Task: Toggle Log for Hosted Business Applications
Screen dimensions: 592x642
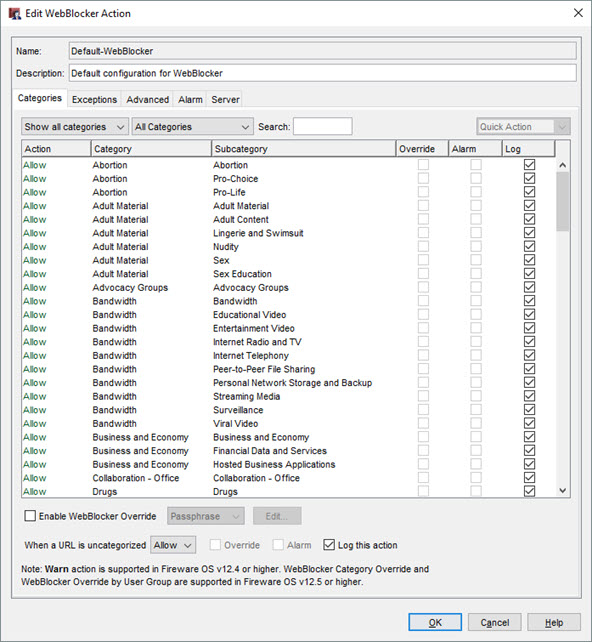Action: click(x=529, y=464)
